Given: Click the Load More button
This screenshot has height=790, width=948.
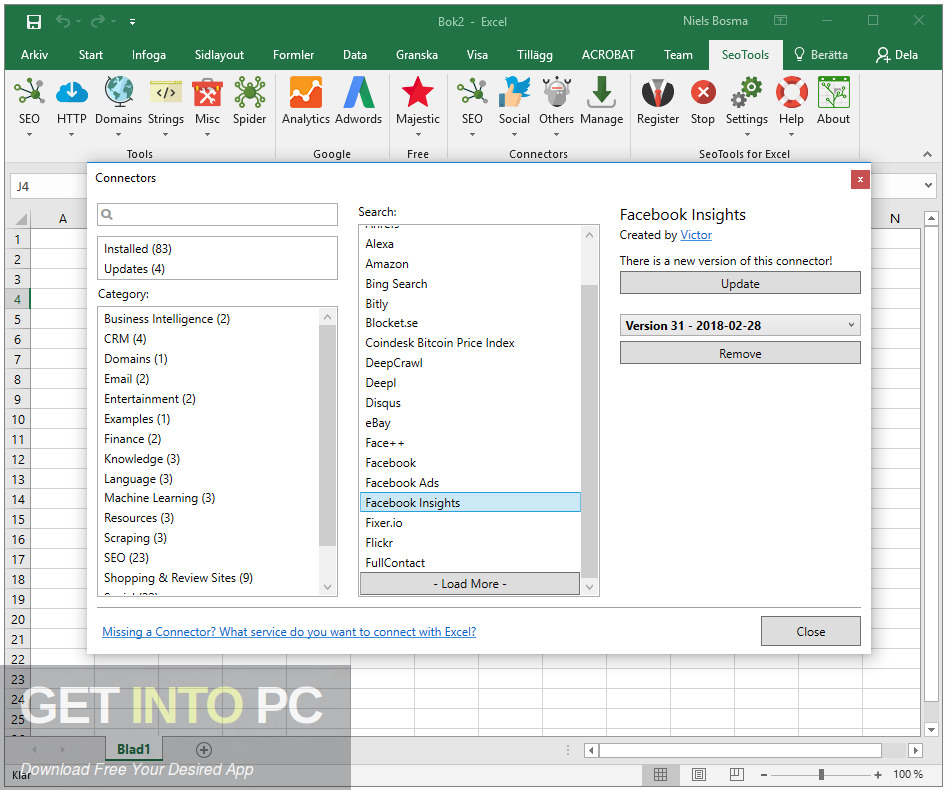Looking at the screenshot, I should point(470,584).
